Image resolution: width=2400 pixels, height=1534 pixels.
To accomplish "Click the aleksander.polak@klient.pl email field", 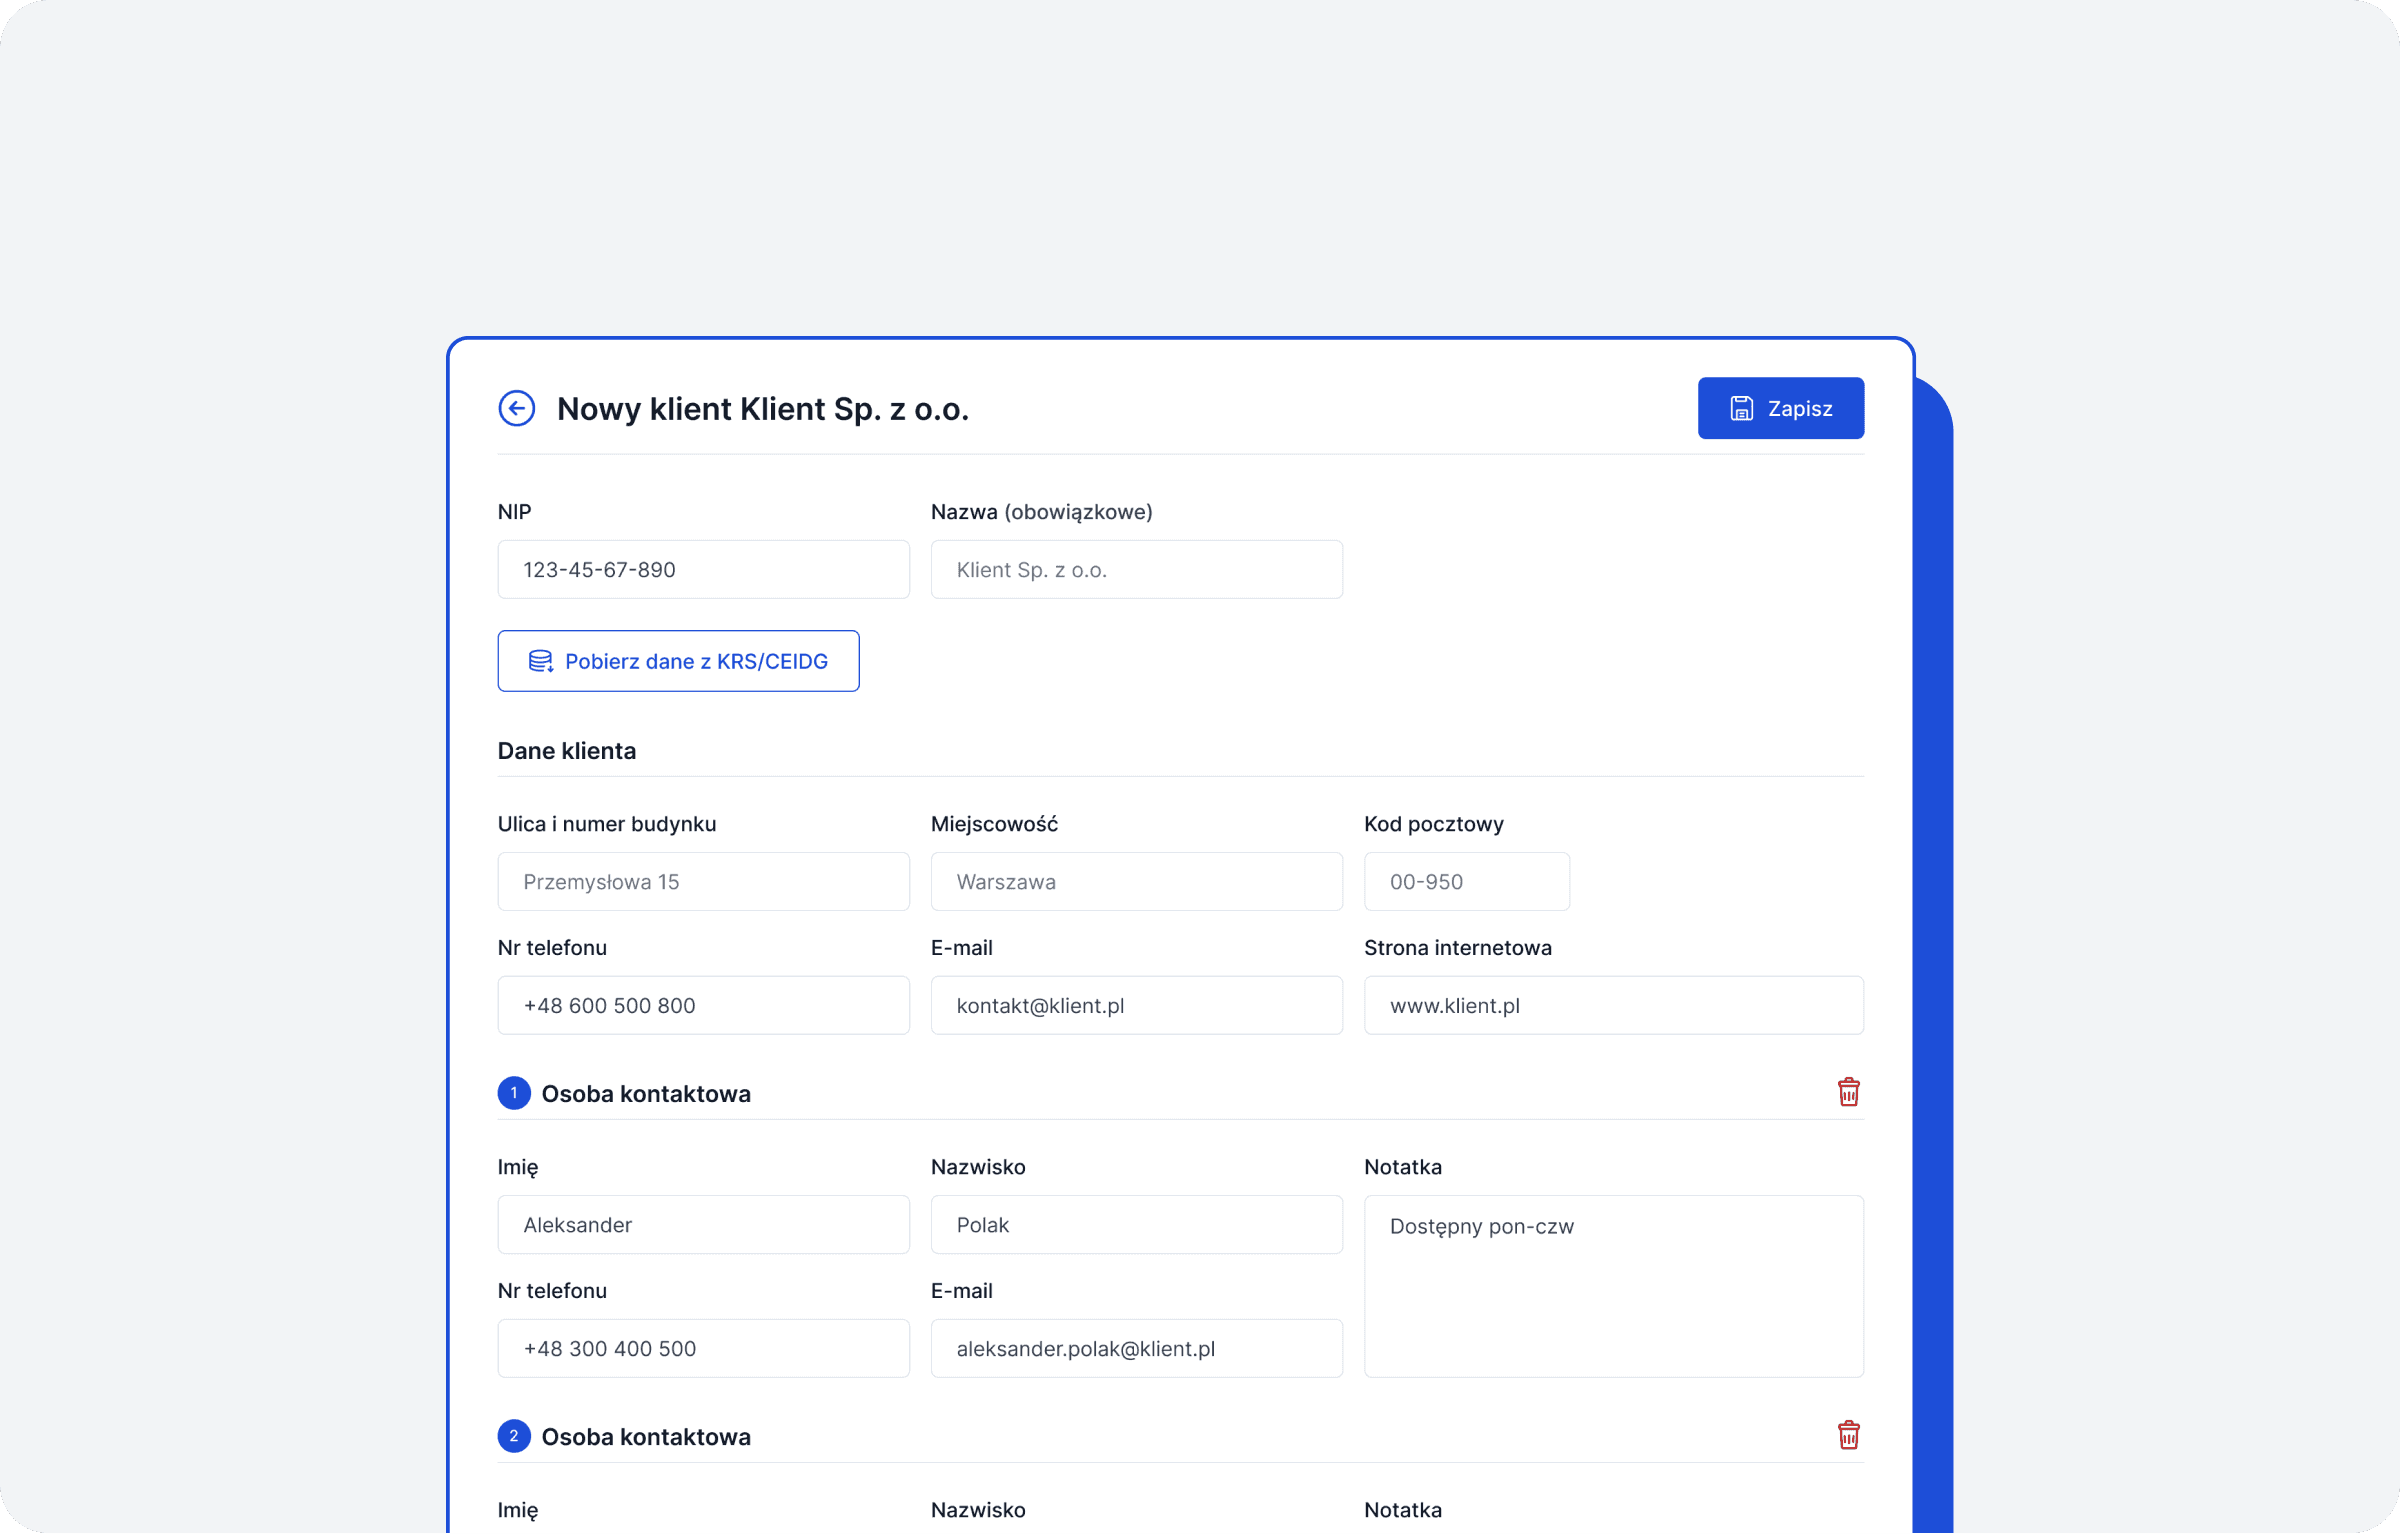I will [x=1136, y=1348].
